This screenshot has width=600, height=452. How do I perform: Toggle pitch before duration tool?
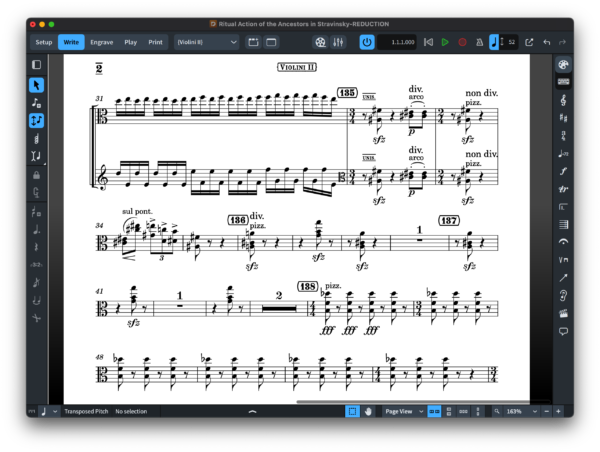[36, 121]
